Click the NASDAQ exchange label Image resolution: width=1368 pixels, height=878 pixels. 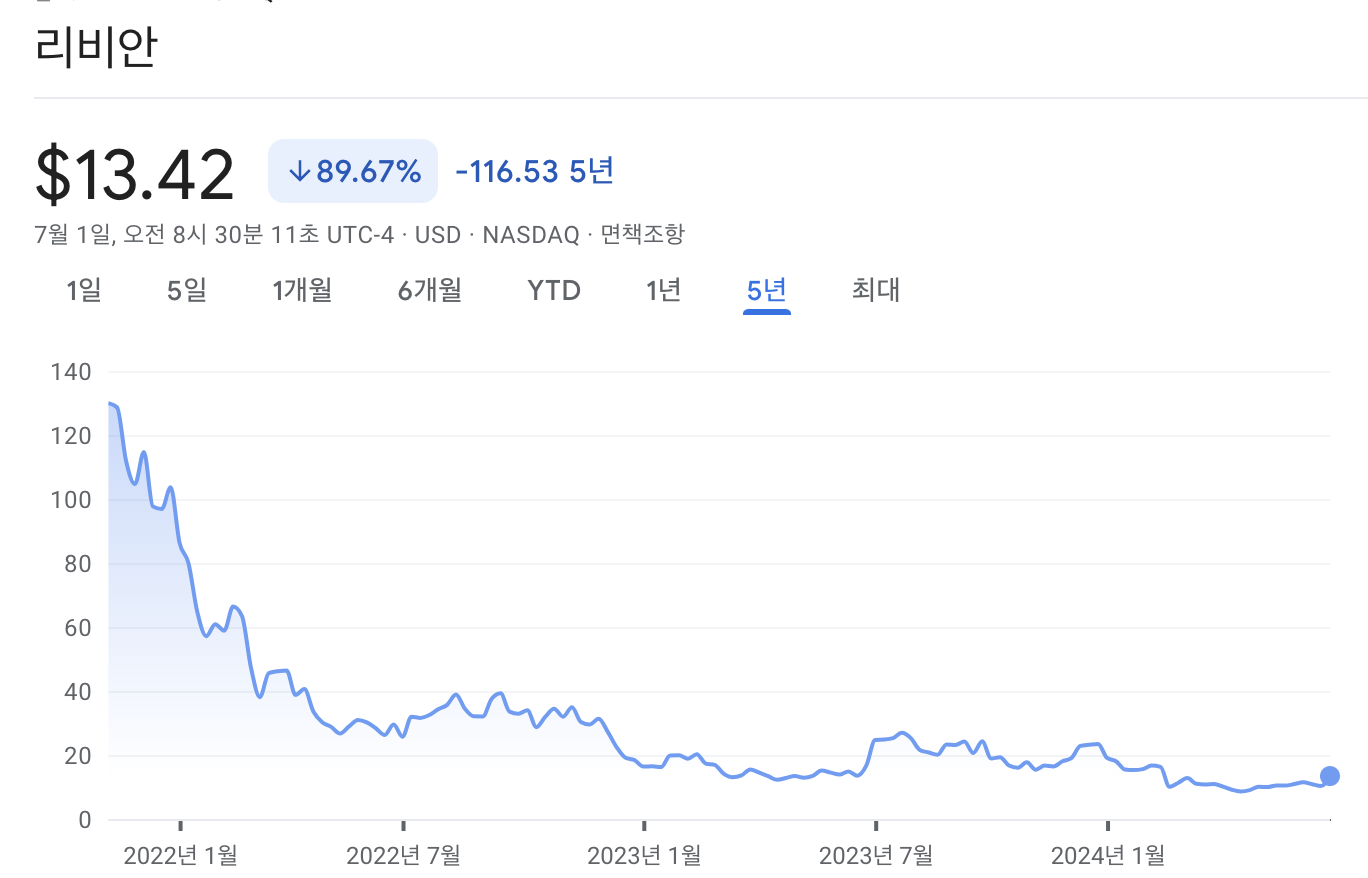pos(531,235)
